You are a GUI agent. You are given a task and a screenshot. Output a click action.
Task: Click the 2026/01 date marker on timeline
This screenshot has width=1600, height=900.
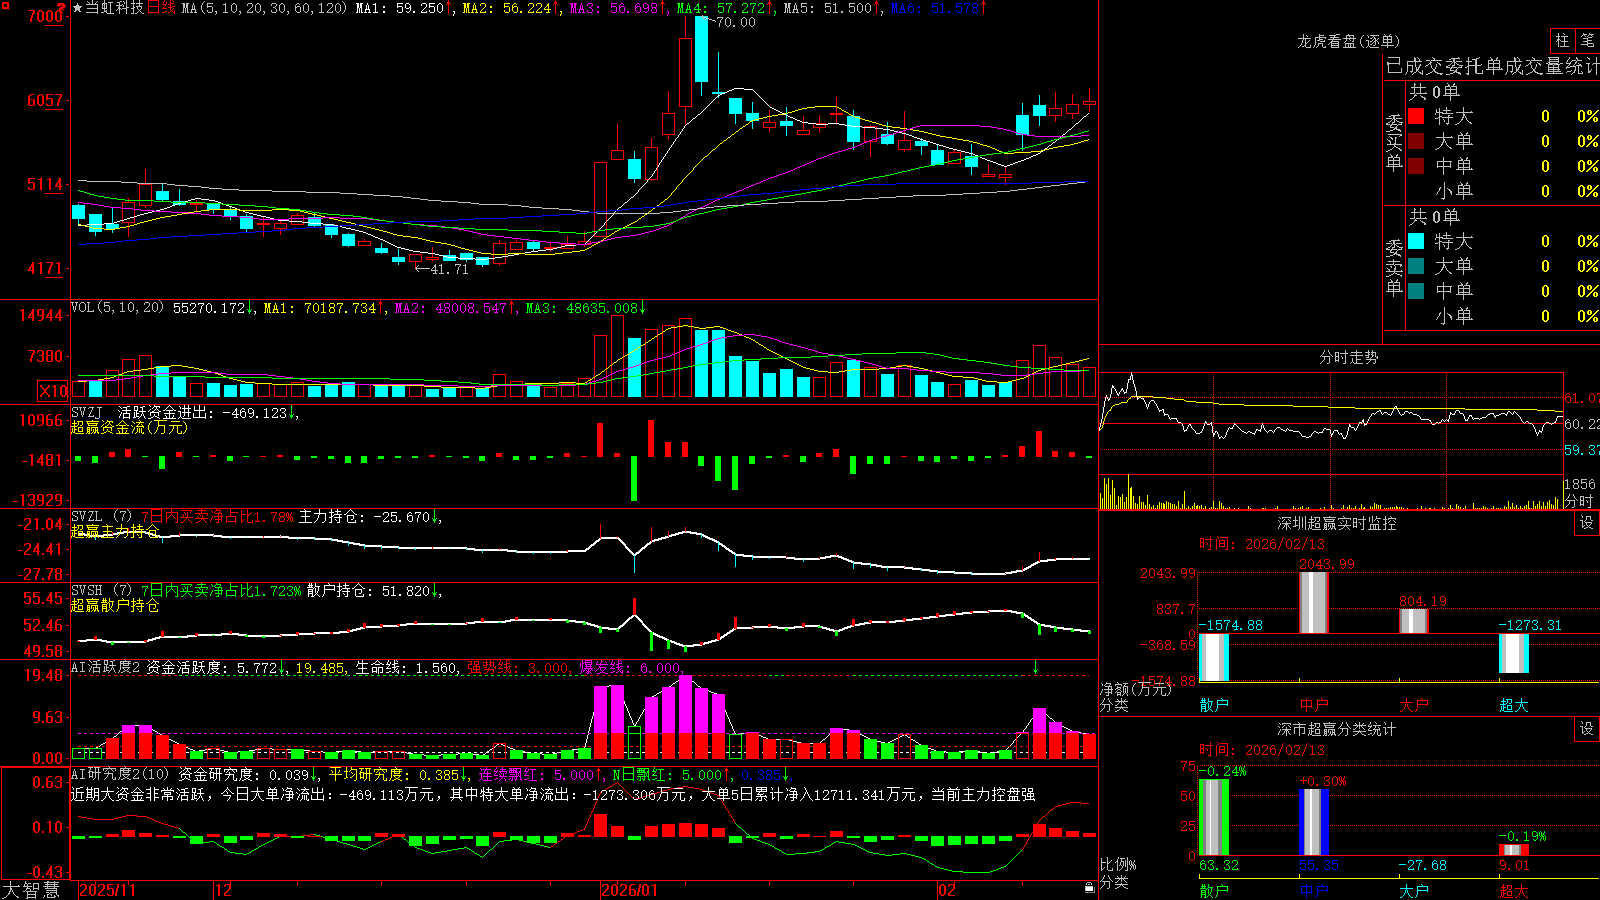(x=629, y=890)
